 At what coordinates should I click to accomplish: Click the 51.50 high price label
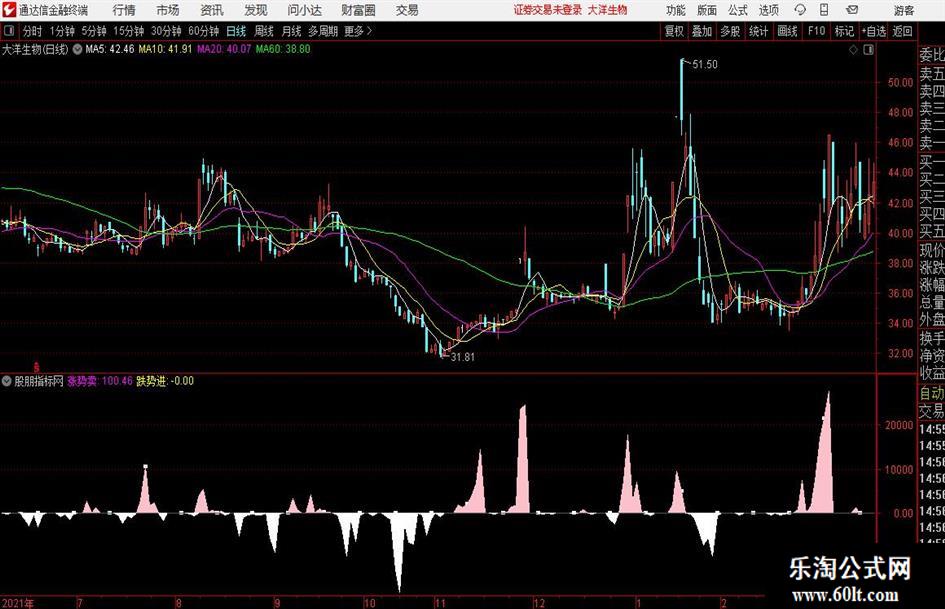[x=705, y=65]
